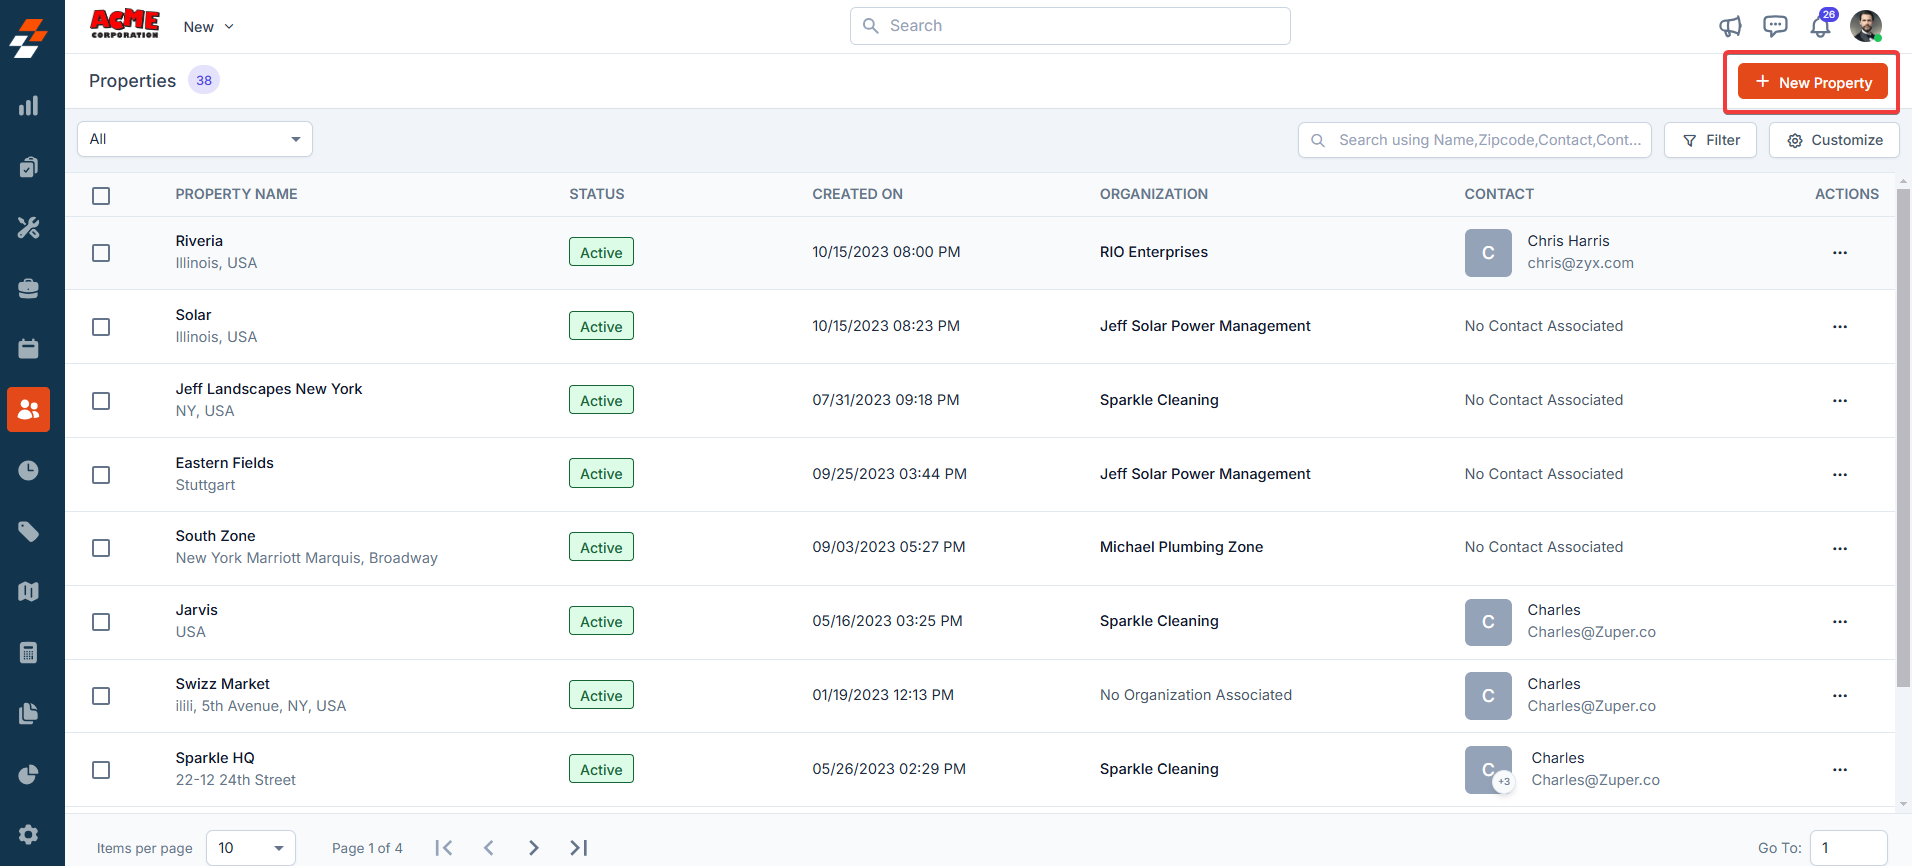The width and height of the screenshot is (1912, 866).
Task: Open the calculator accounting sidebar icon
Action: pos(28,653)
